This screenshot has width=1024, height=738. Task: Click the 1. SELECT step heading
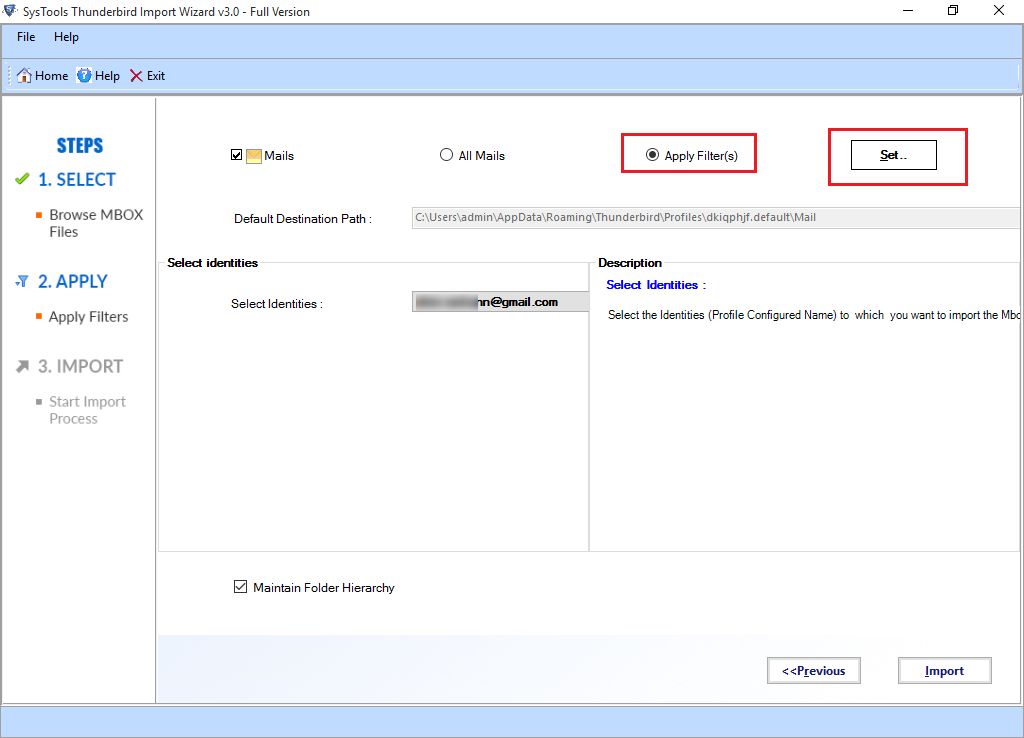point(76,180)
